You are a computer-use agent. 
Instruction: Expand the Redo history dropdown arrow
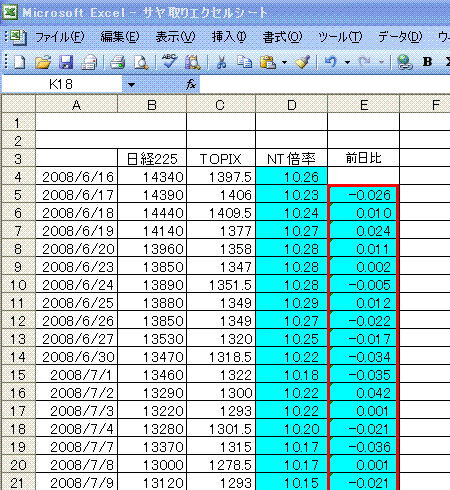[x=381, y=62]
